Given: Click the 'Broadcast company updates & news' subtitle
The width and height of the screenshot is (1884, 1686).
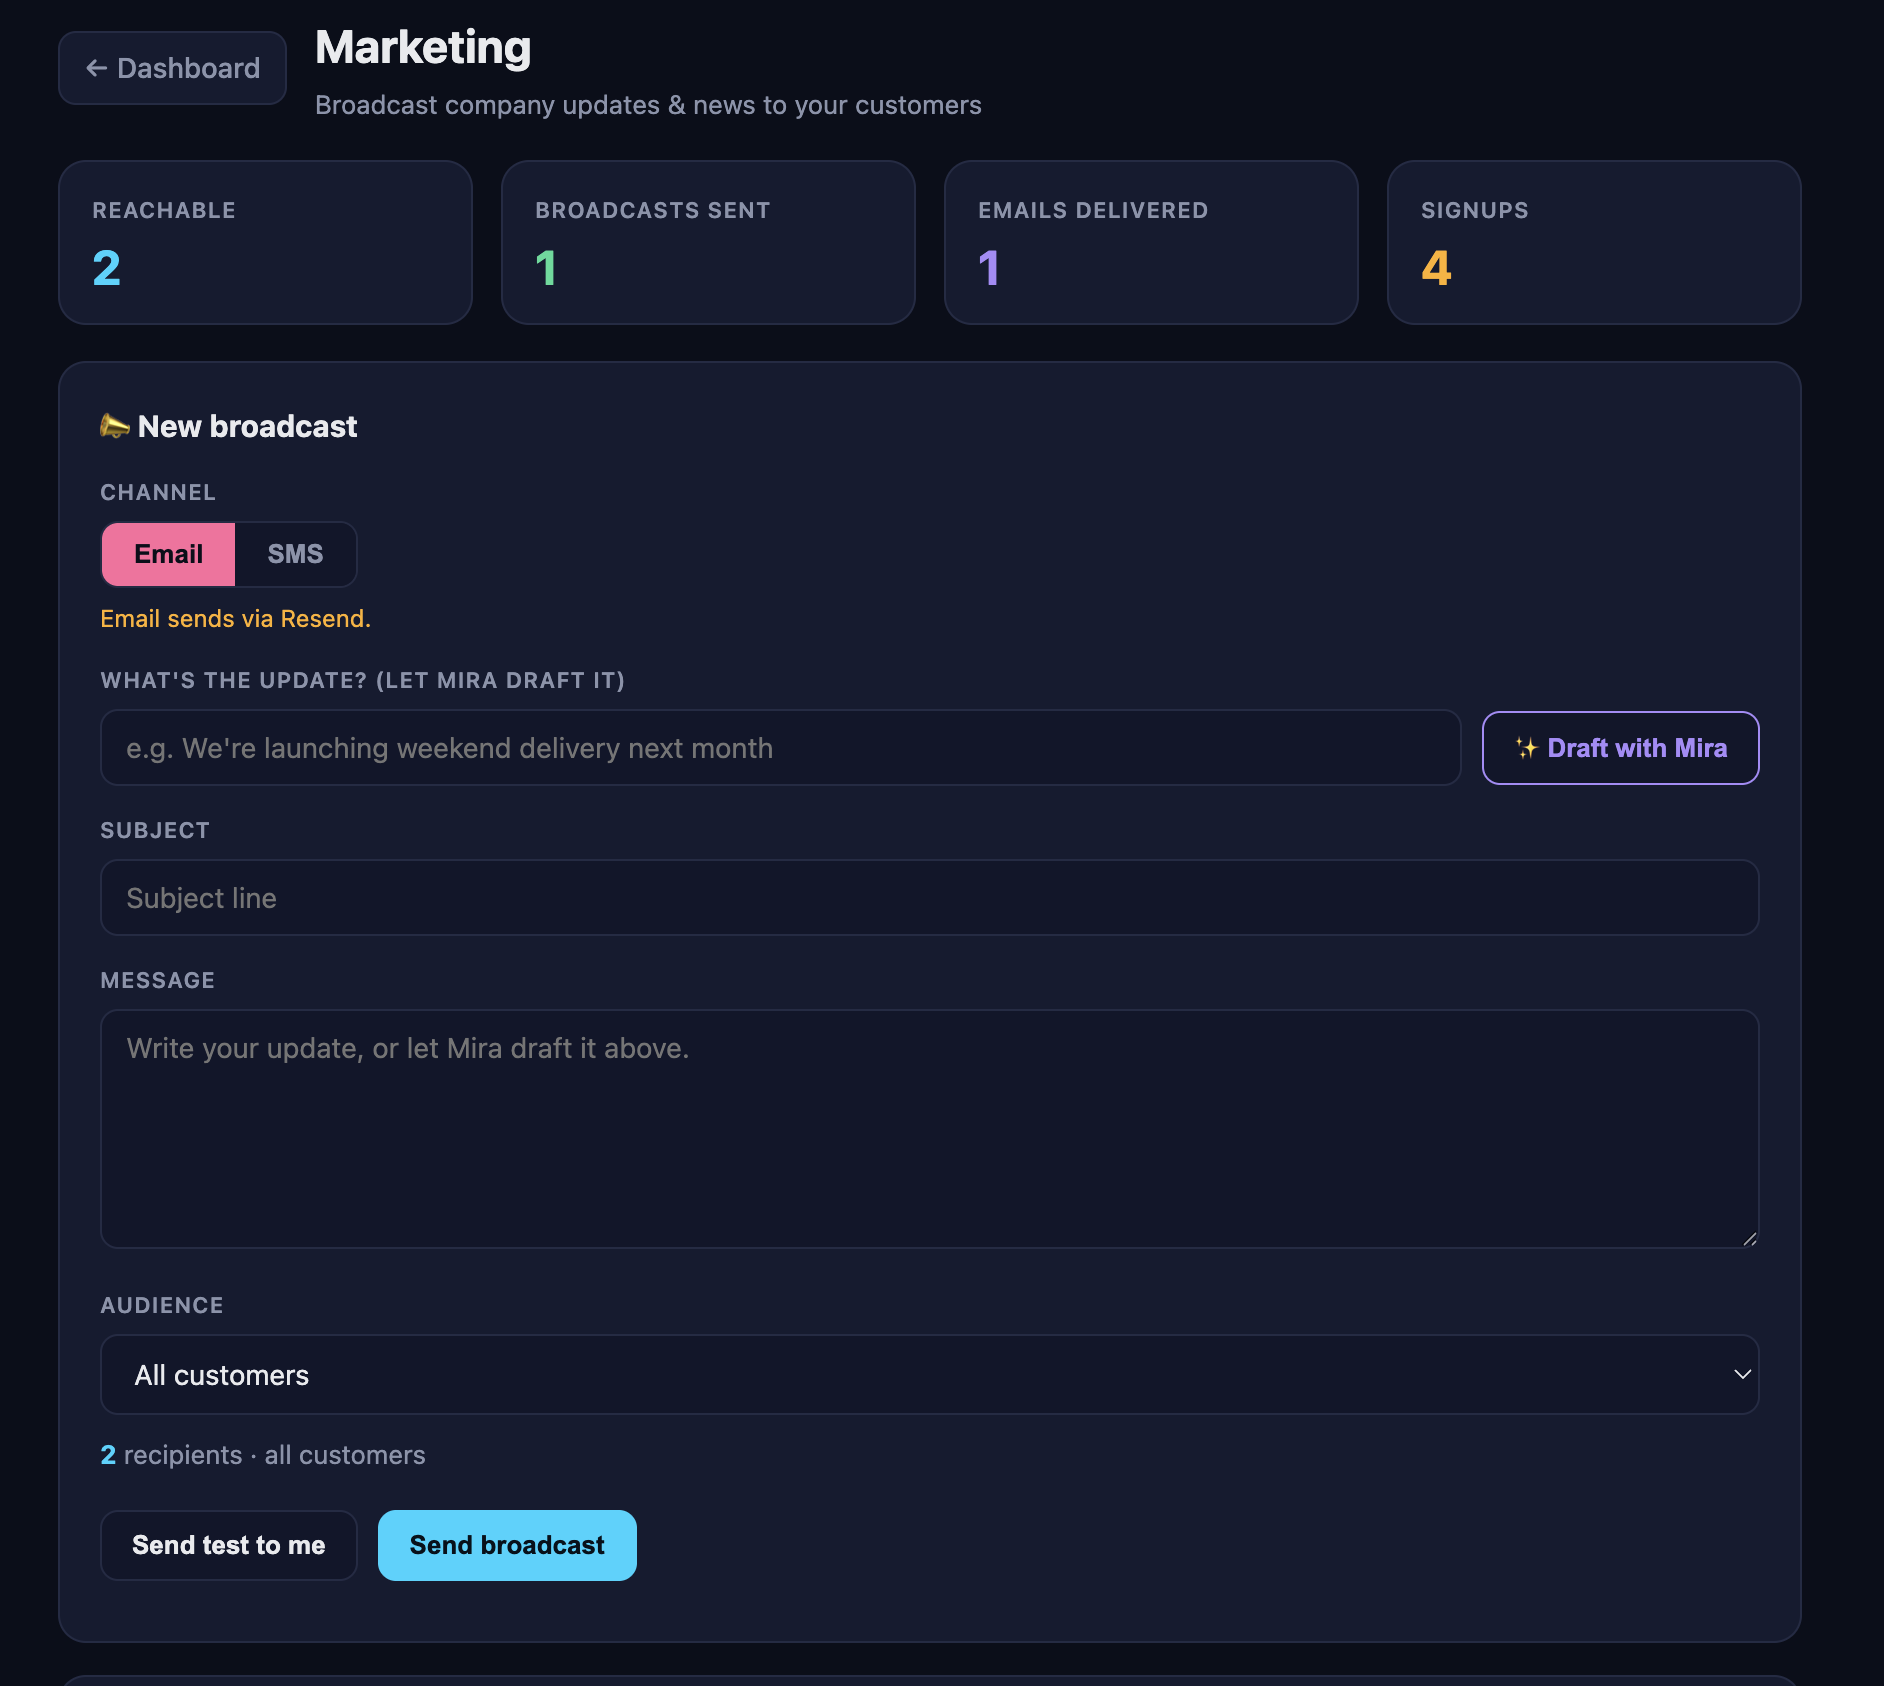Looking at the screenshot, I should [x=648, y=105].
